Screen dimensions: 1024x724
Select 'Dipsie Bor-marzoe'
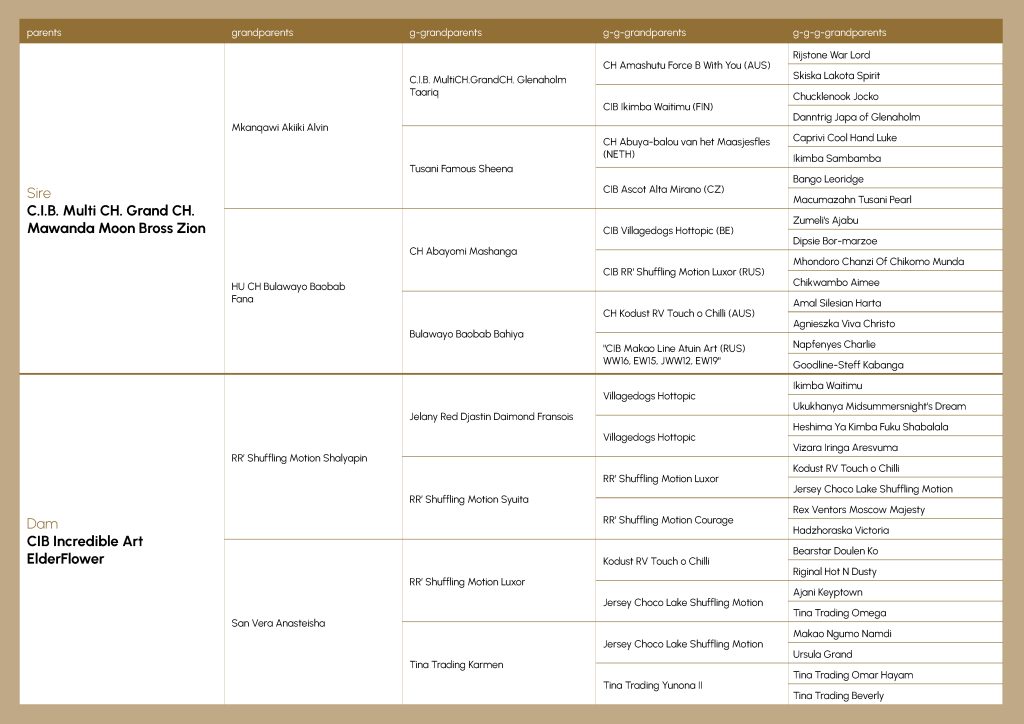[835, 241]
